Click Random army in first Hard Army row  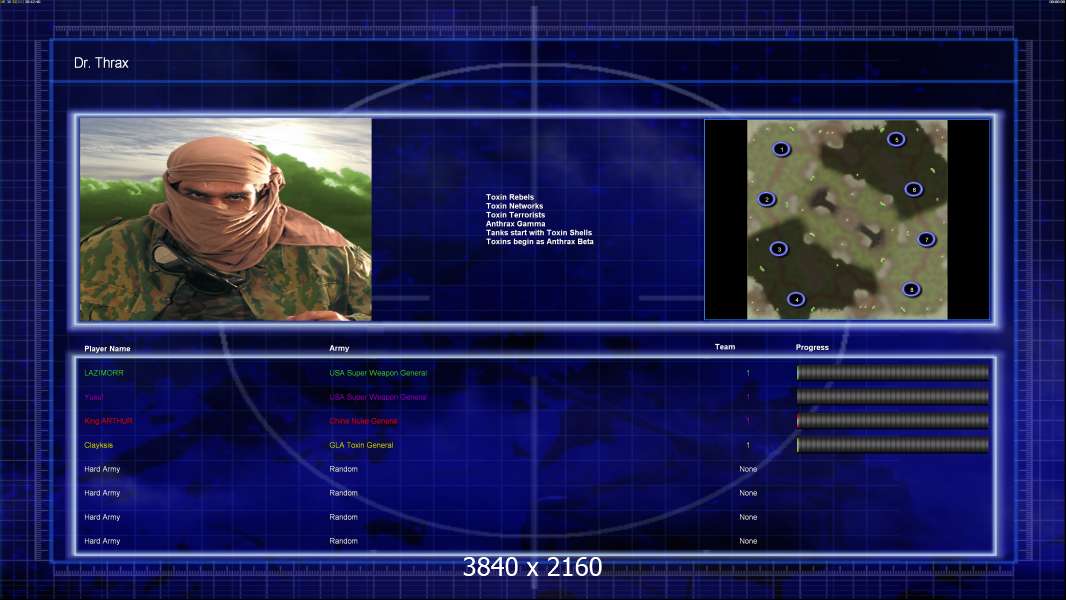pyautogui.click(x=343, y=469)
